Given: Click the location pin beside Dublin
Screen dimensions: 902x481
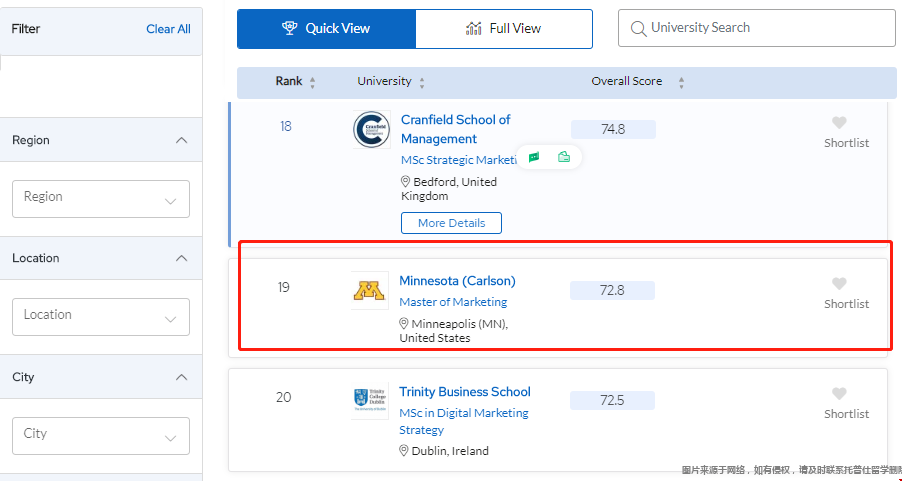Looking at the screenshot, I should (x=404, y=451).
